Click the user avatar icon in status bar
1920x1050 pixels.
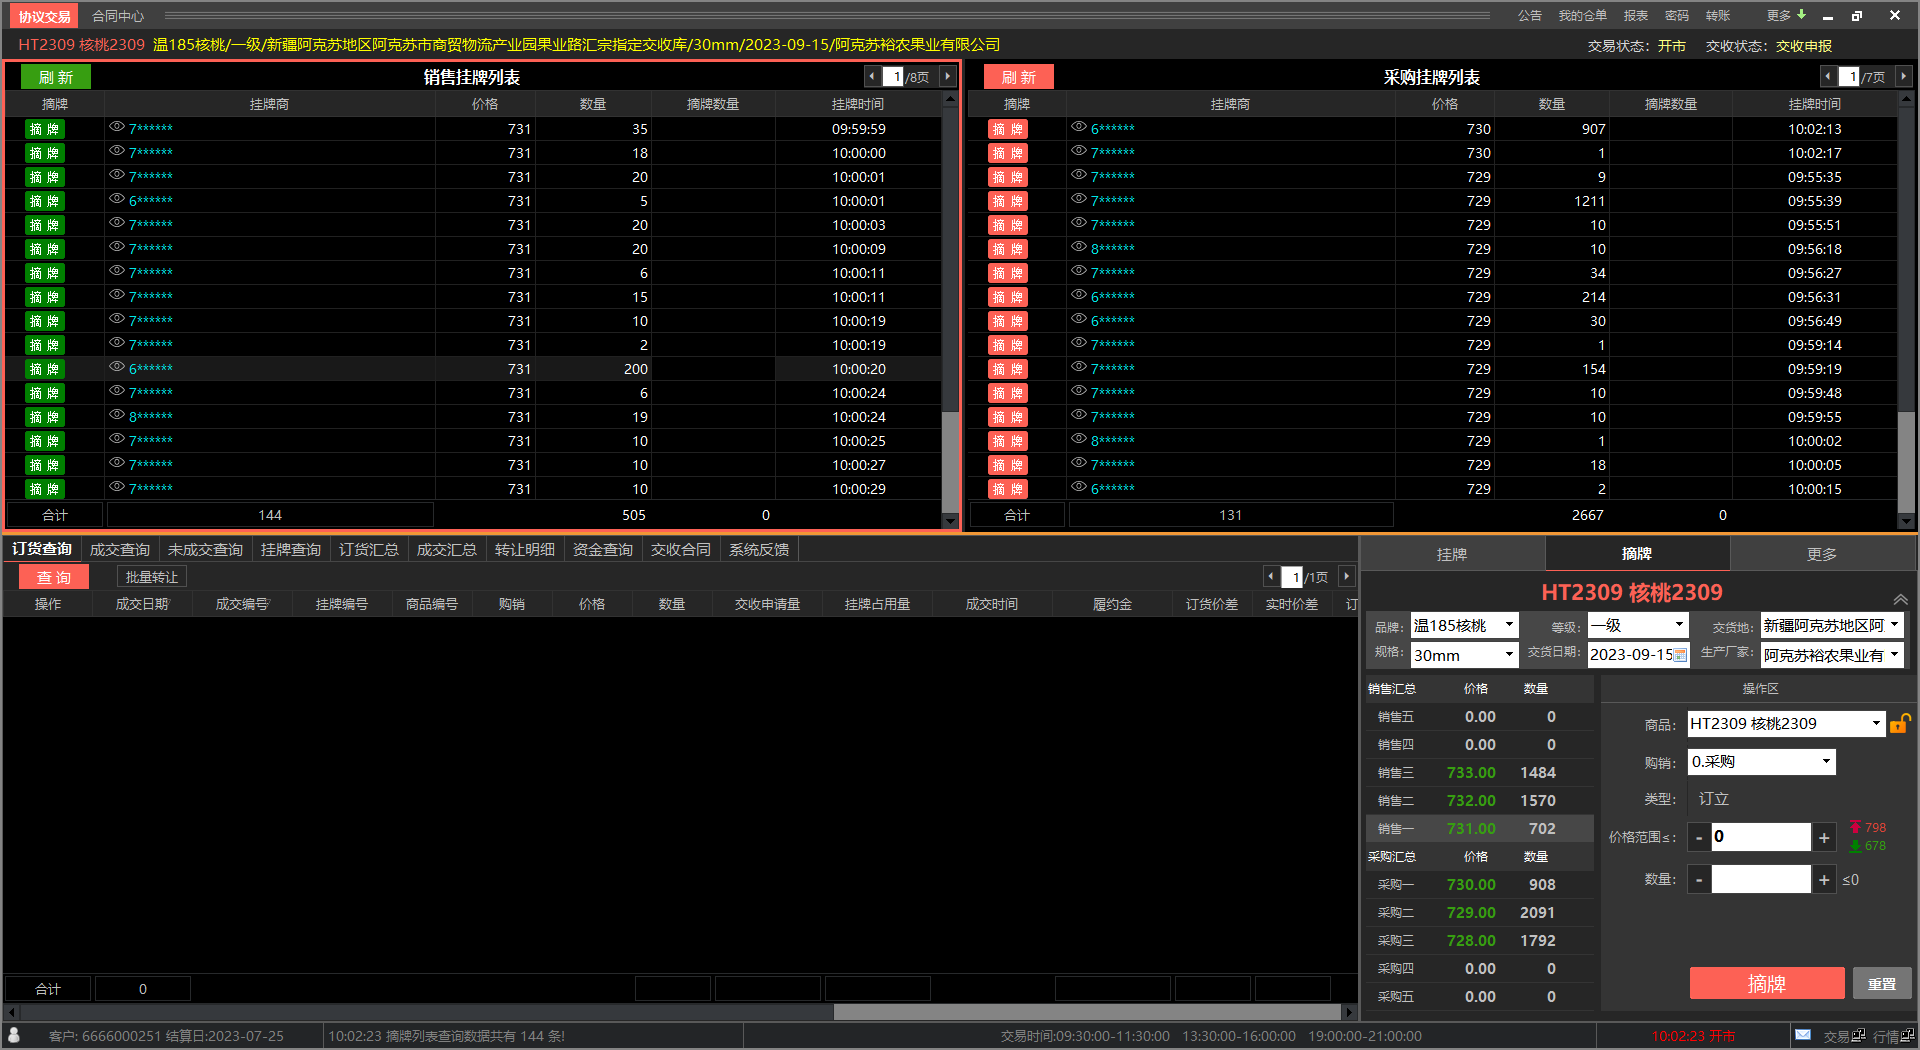pos(14,1035)
